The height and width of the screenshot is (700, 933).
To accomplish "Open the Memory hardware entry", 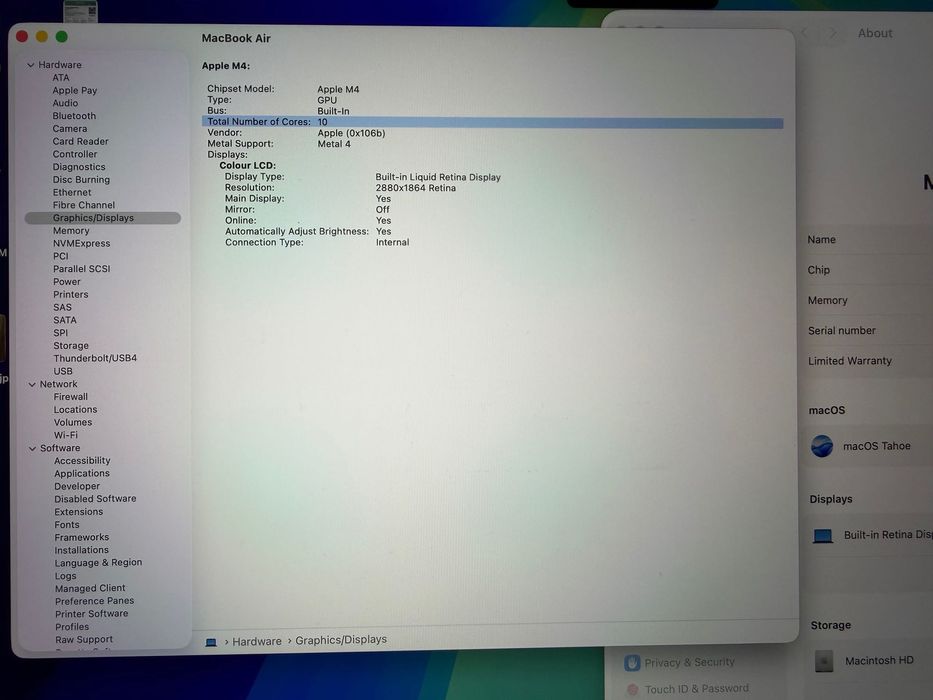I will click(x=71, y=231).
